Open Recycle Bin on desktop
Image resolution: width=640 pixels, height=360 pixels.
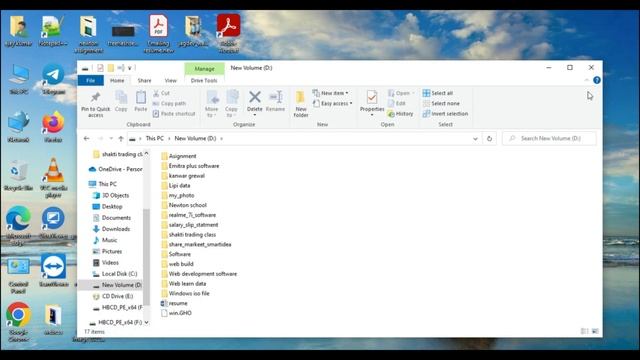(x=18, y=176)
